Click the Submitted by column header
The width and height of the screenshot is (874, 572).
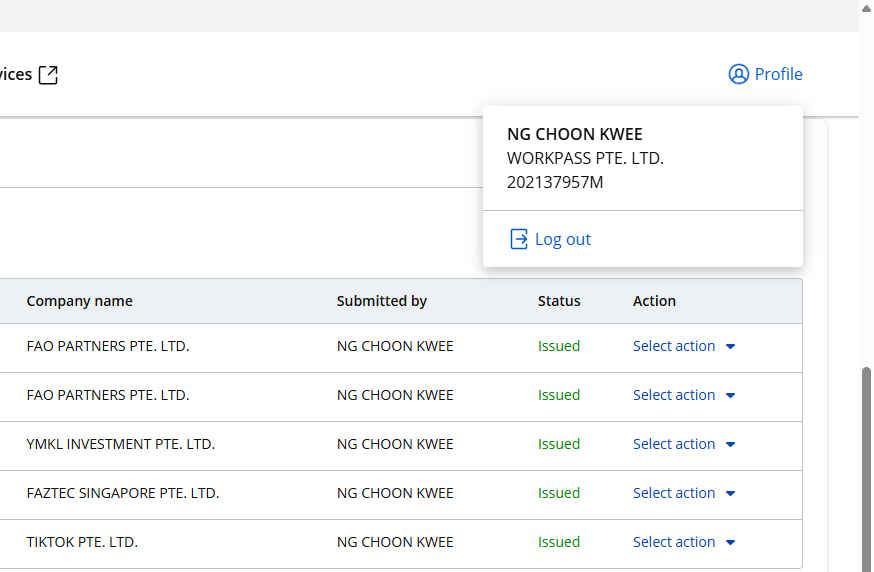[x=381, y=301]
